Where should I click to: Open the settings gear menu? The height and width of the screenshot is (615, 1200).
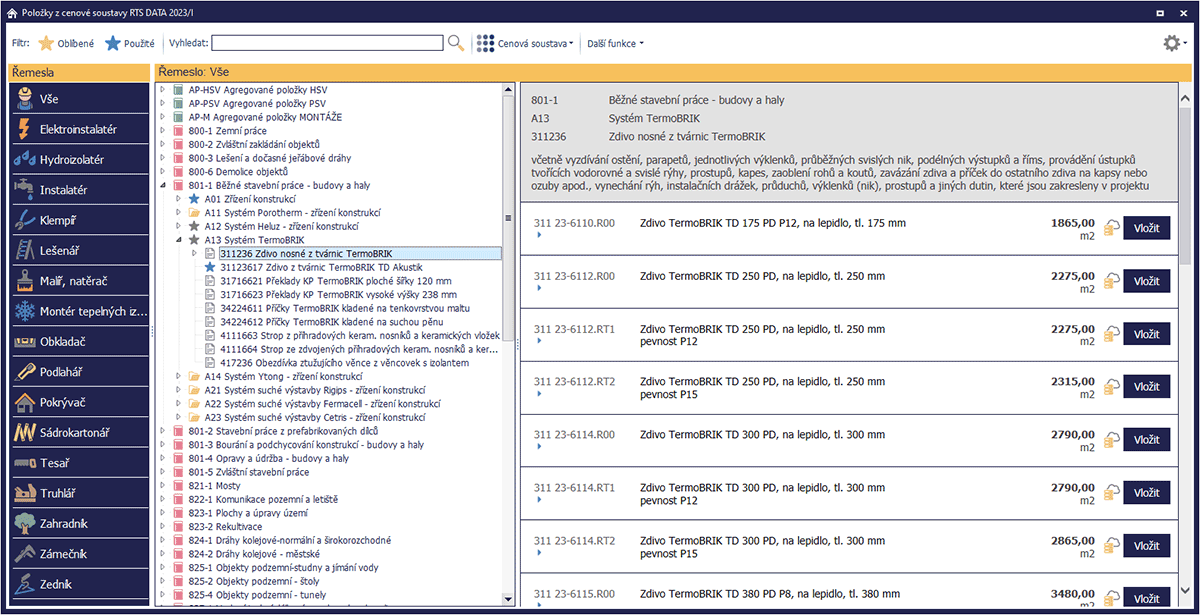[x=1175, y=43]
